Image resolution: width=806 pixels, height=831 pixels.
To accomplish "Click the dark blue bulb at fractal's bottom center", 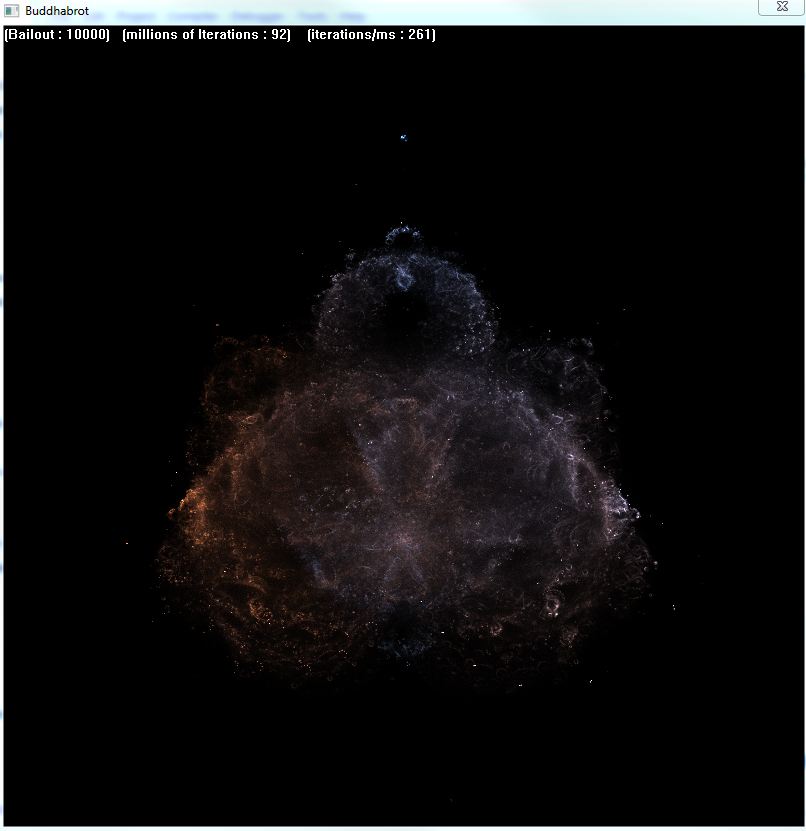I will 403,620.
